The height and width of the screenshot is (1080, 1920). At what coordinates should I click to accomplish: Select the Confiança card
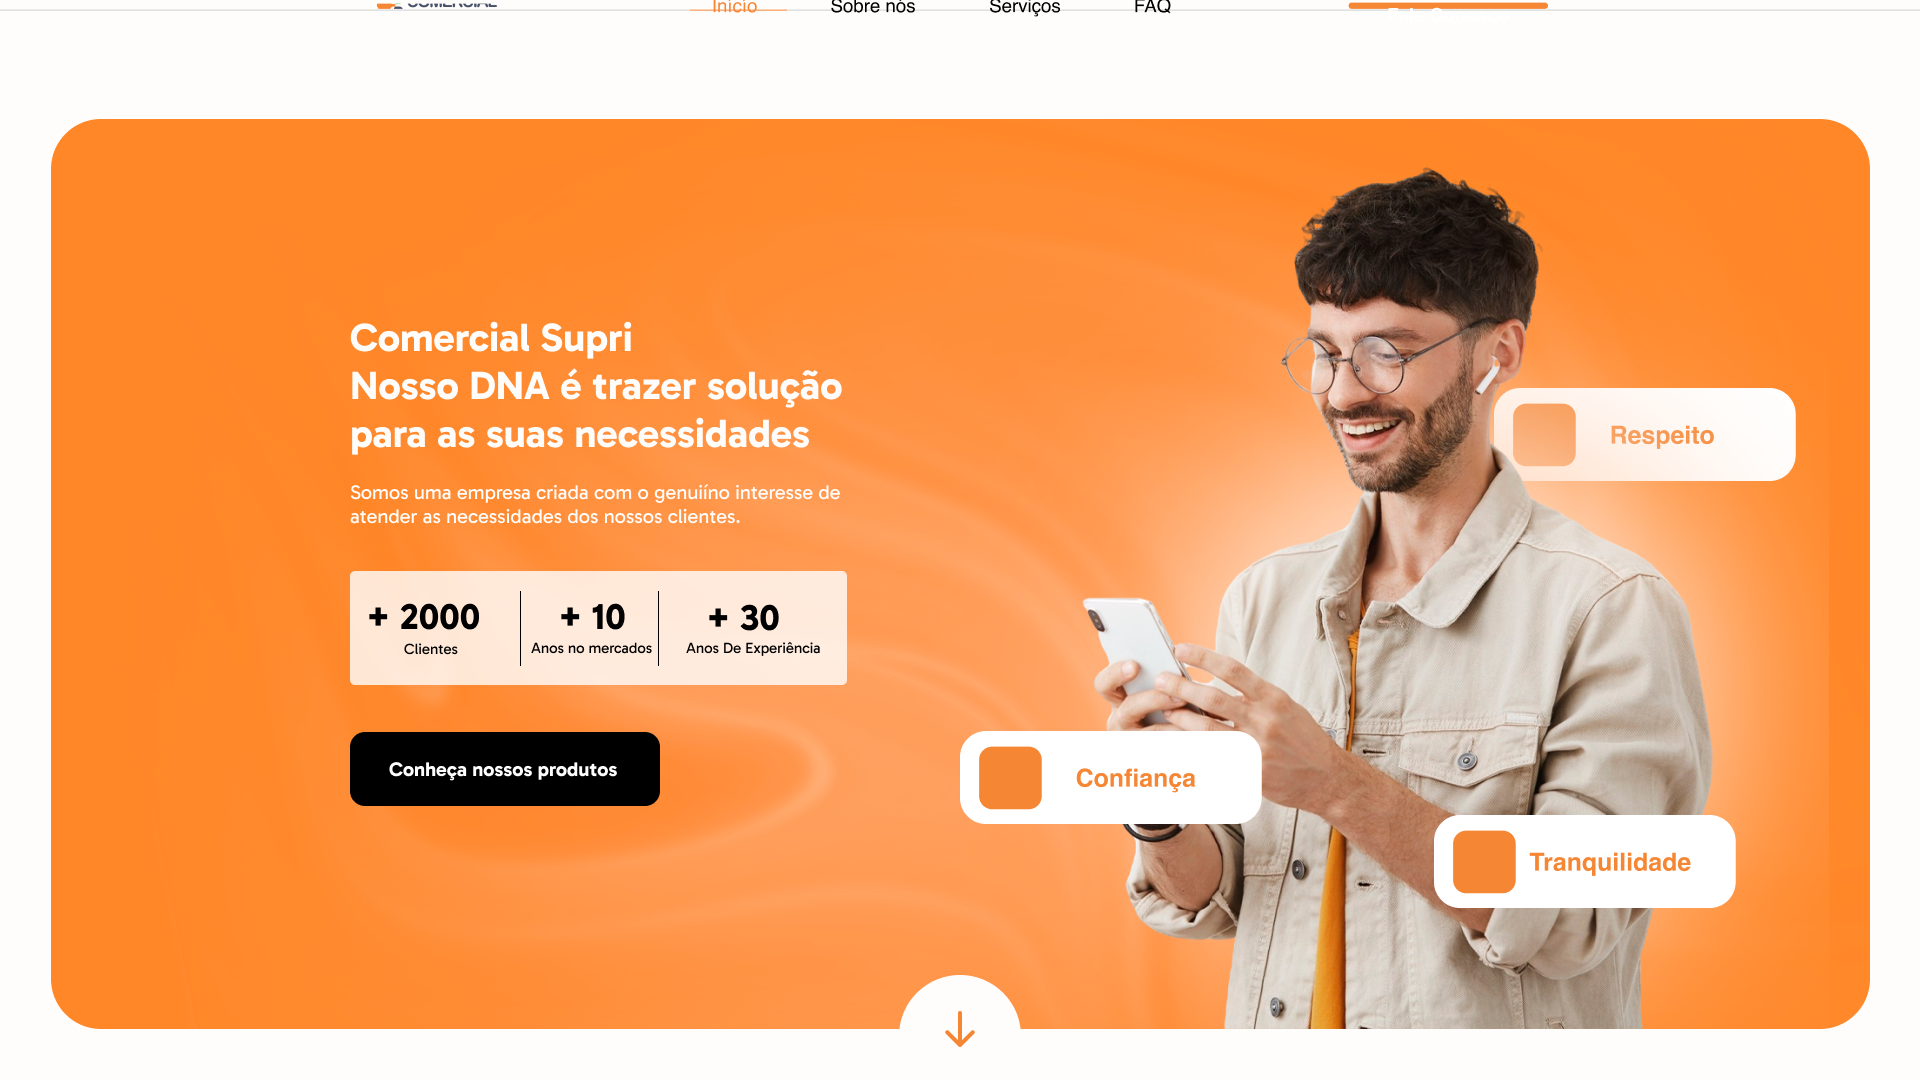[x=1111, y=778]
